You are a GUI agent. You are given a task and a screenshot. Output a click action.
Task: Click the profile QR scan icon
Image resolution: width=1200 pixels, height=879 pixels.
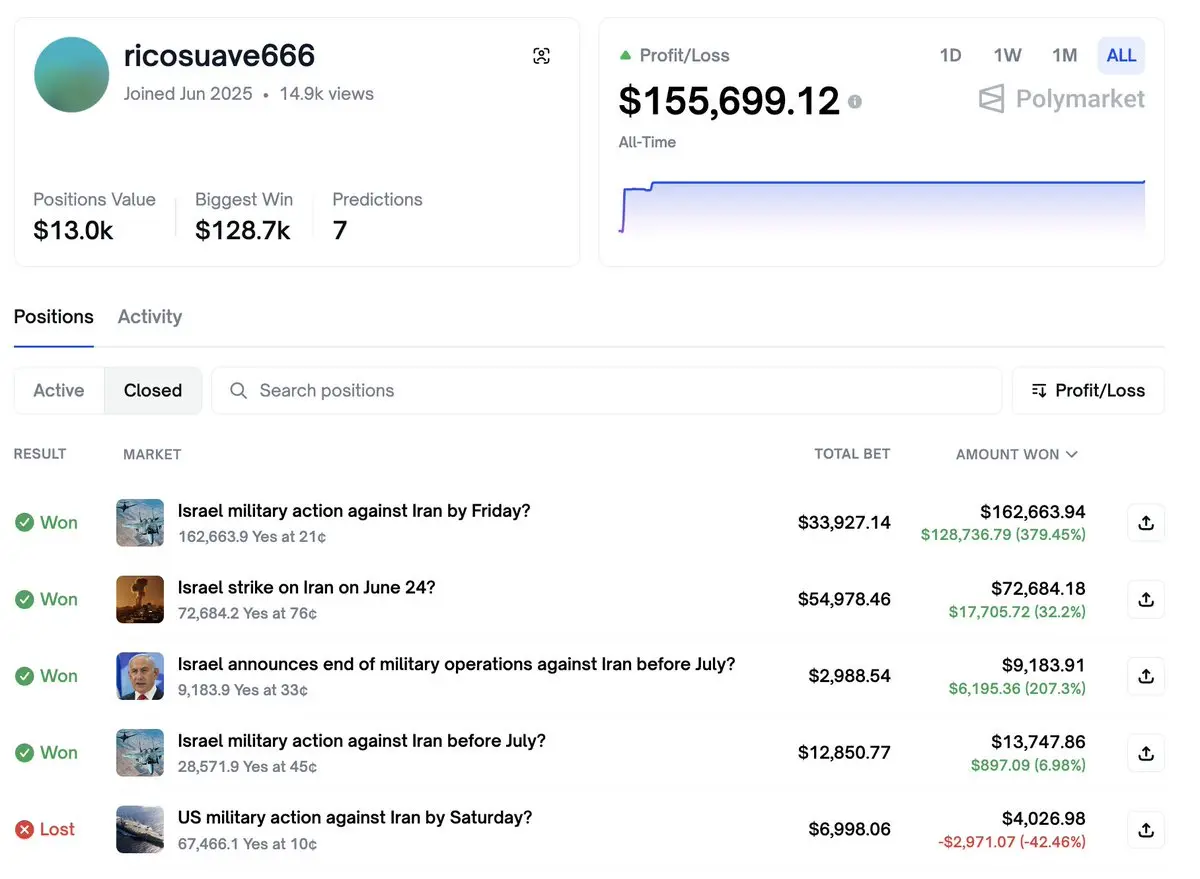point(541,56)
